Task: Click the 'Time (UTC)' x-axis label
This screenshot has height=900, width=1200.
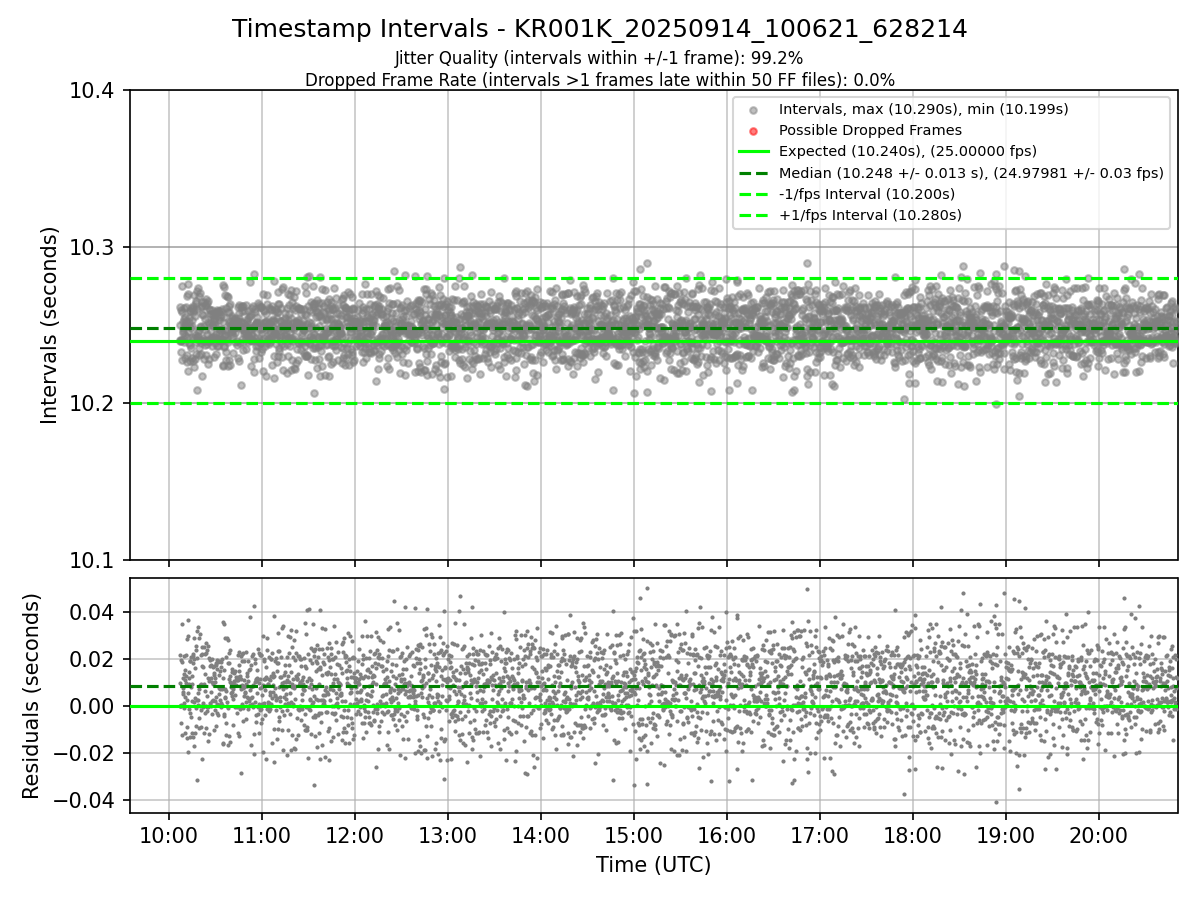Action: (653, 865)
